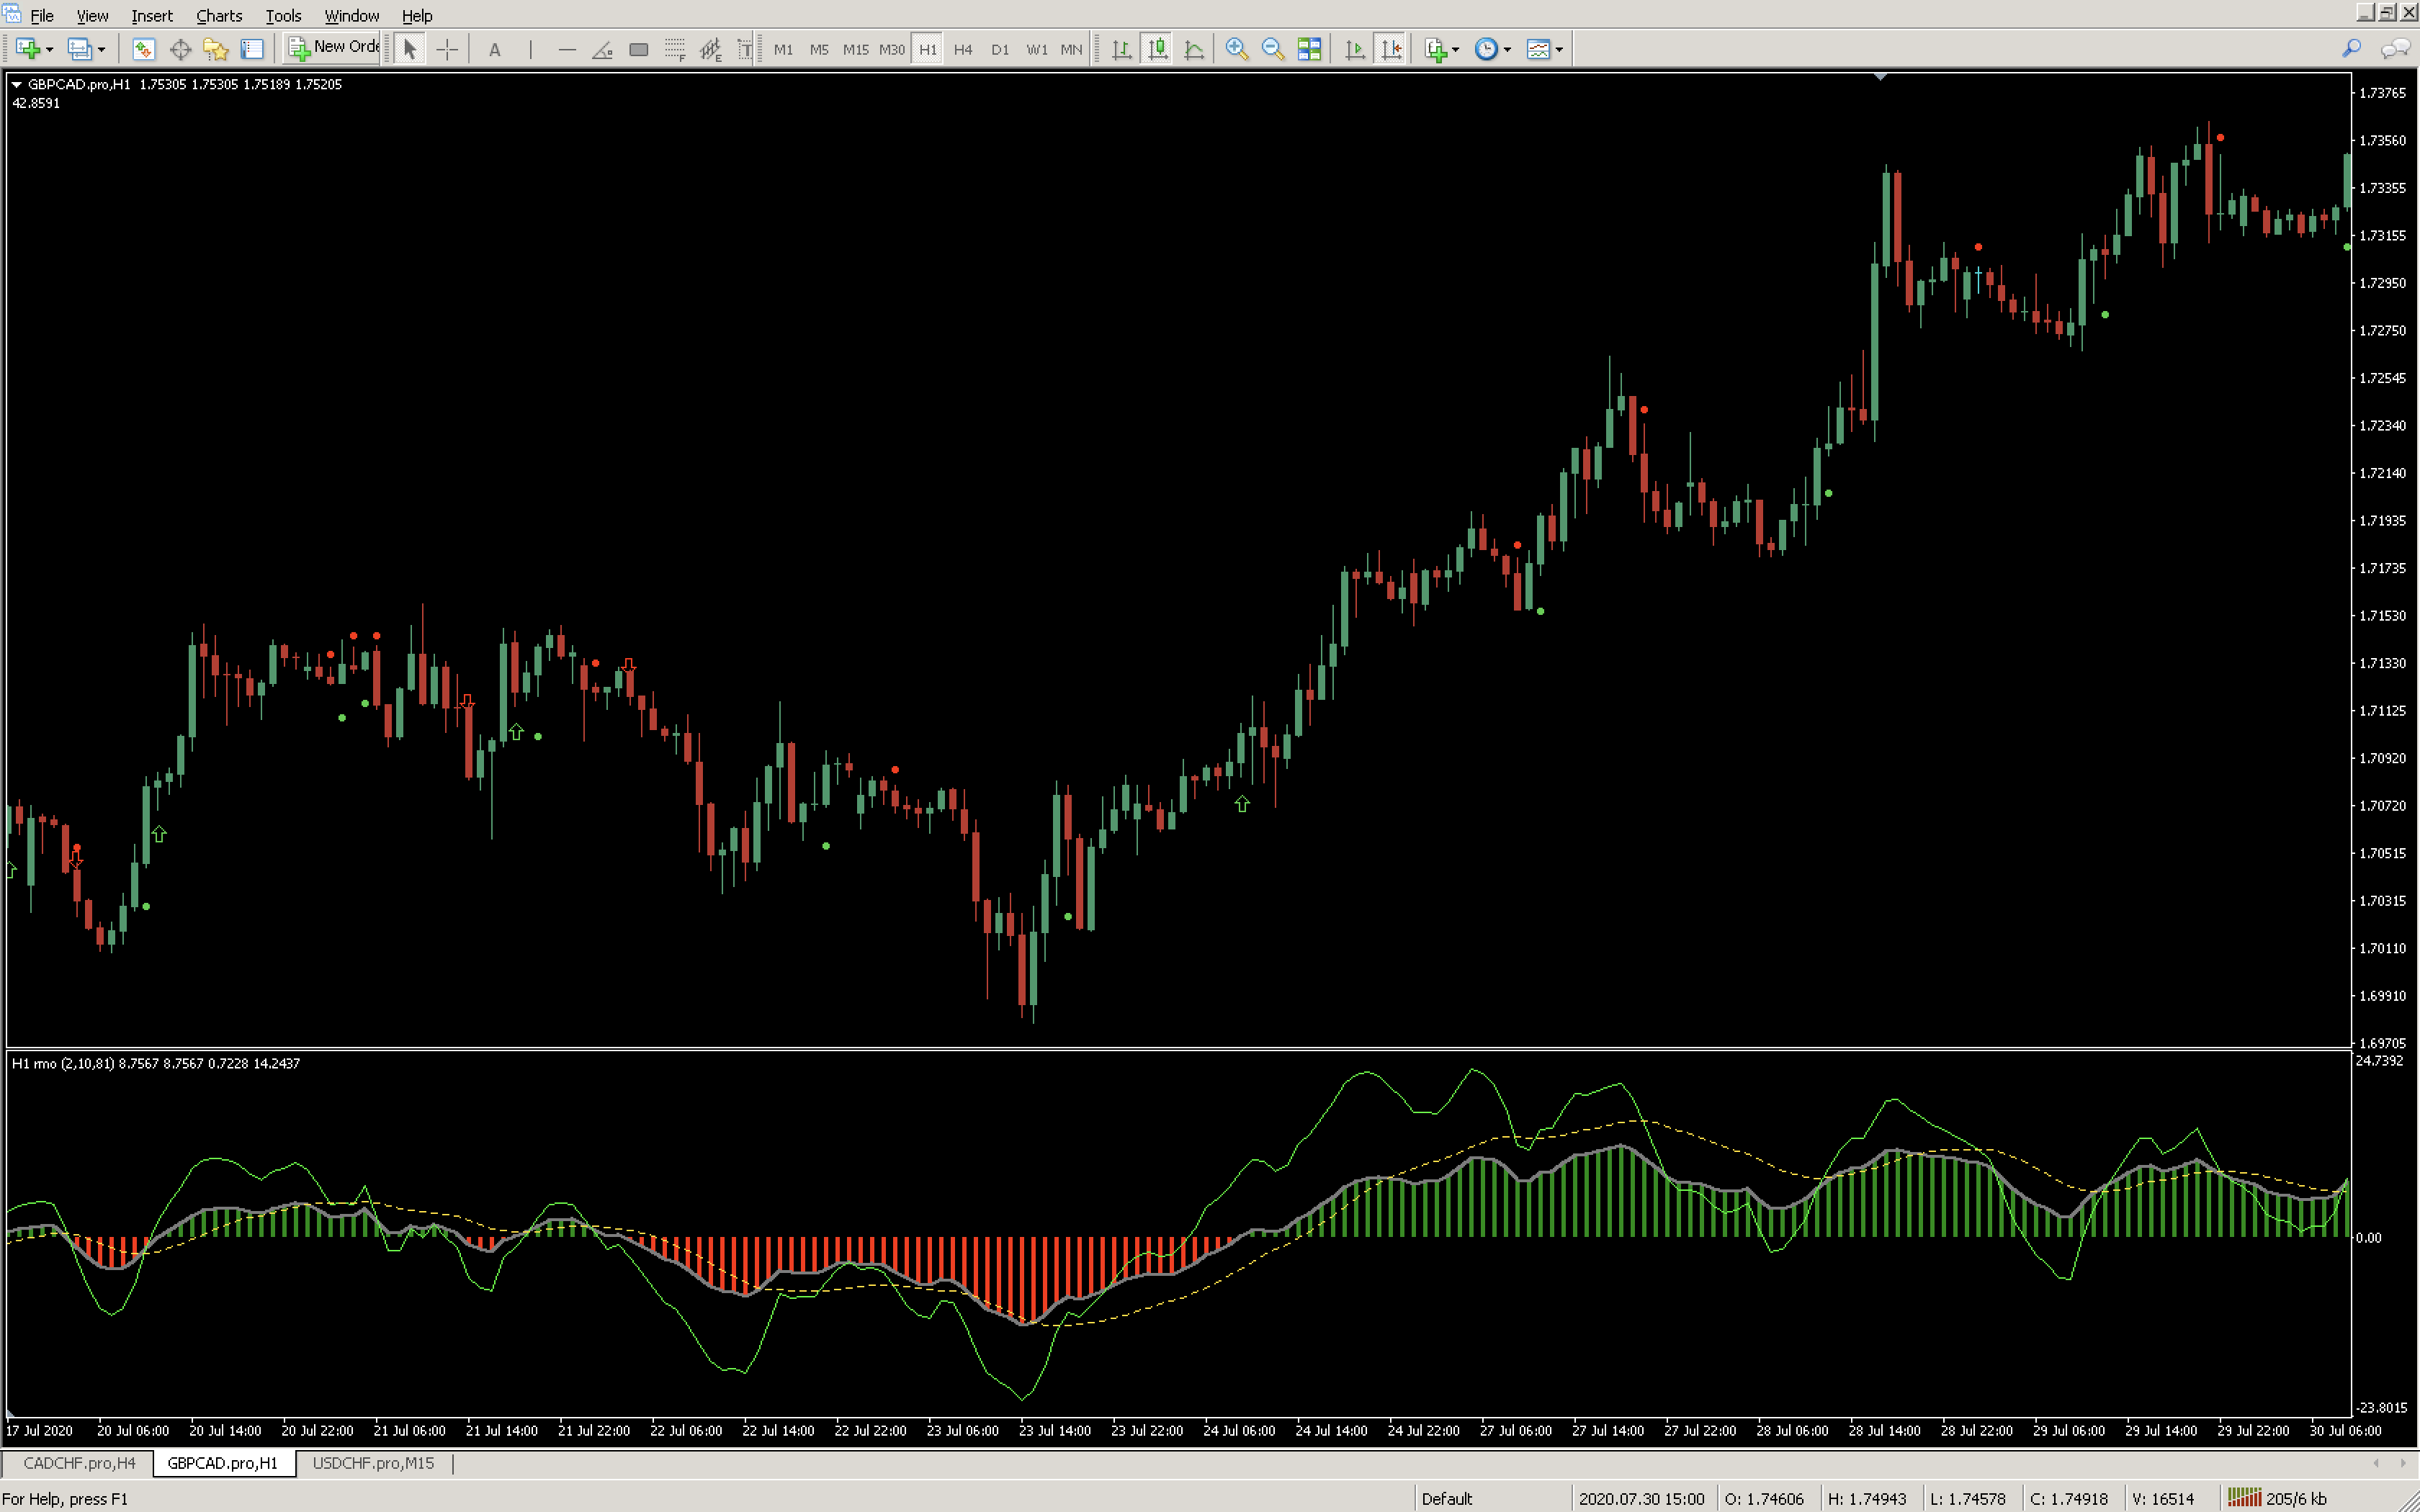Open the Market Watch icon
Screen dimensions: 2420x1512
tap(143, 49)
